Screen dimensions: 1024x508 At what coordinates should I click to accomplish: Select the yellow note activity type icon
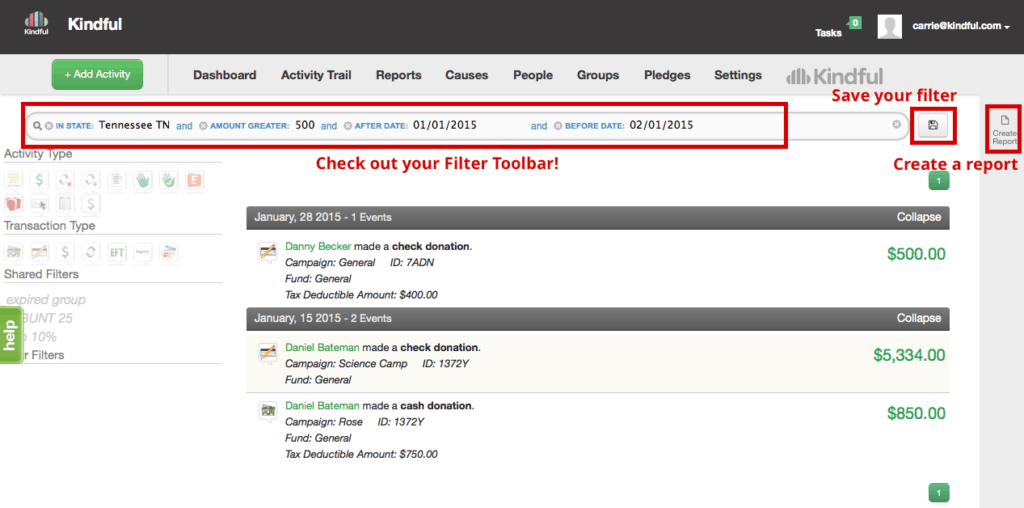[x=14, y=181]
